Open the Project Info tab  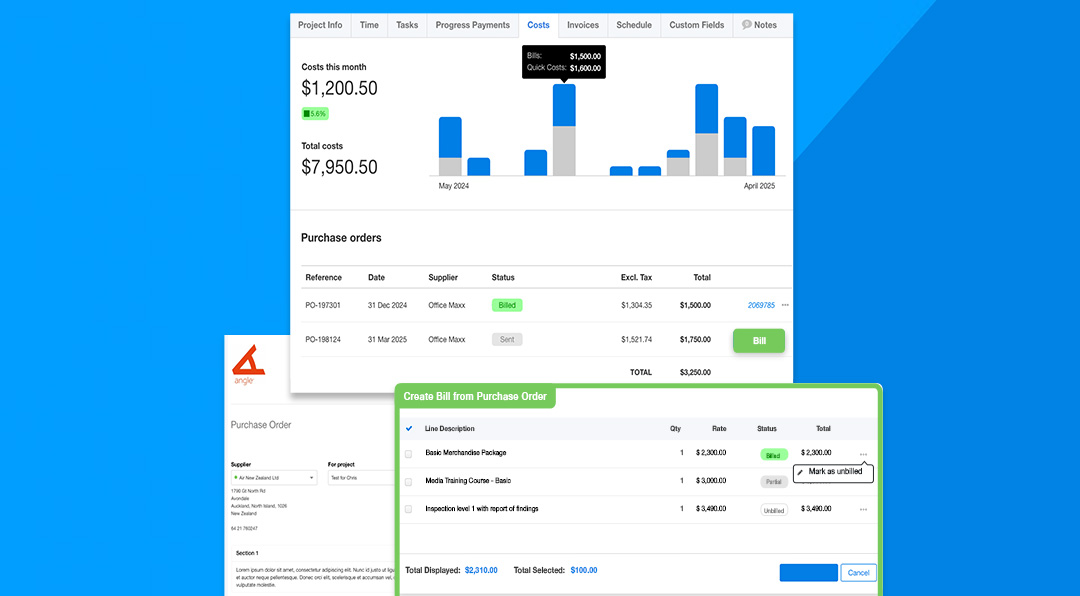tap(320, 25)
